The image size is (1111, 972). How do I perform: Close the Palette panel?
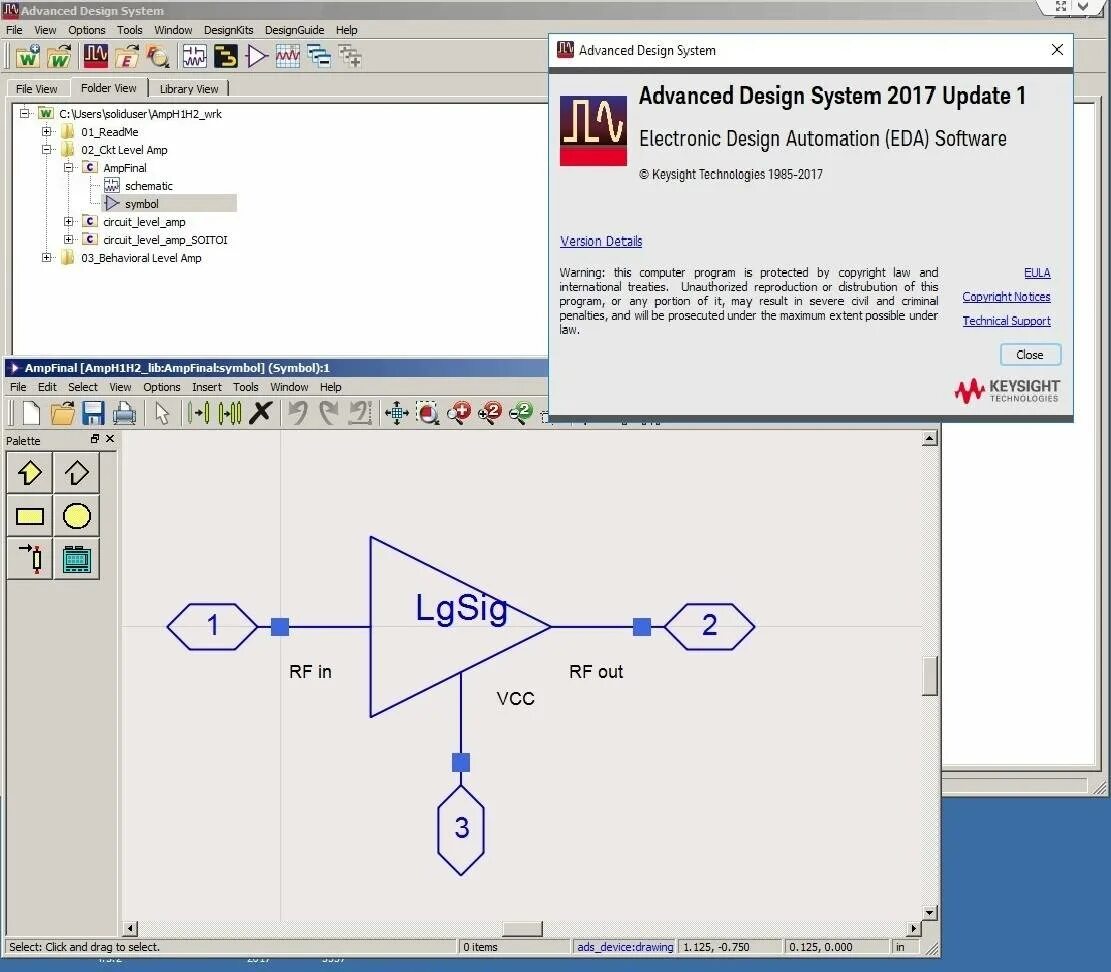[x=110, y=439]
